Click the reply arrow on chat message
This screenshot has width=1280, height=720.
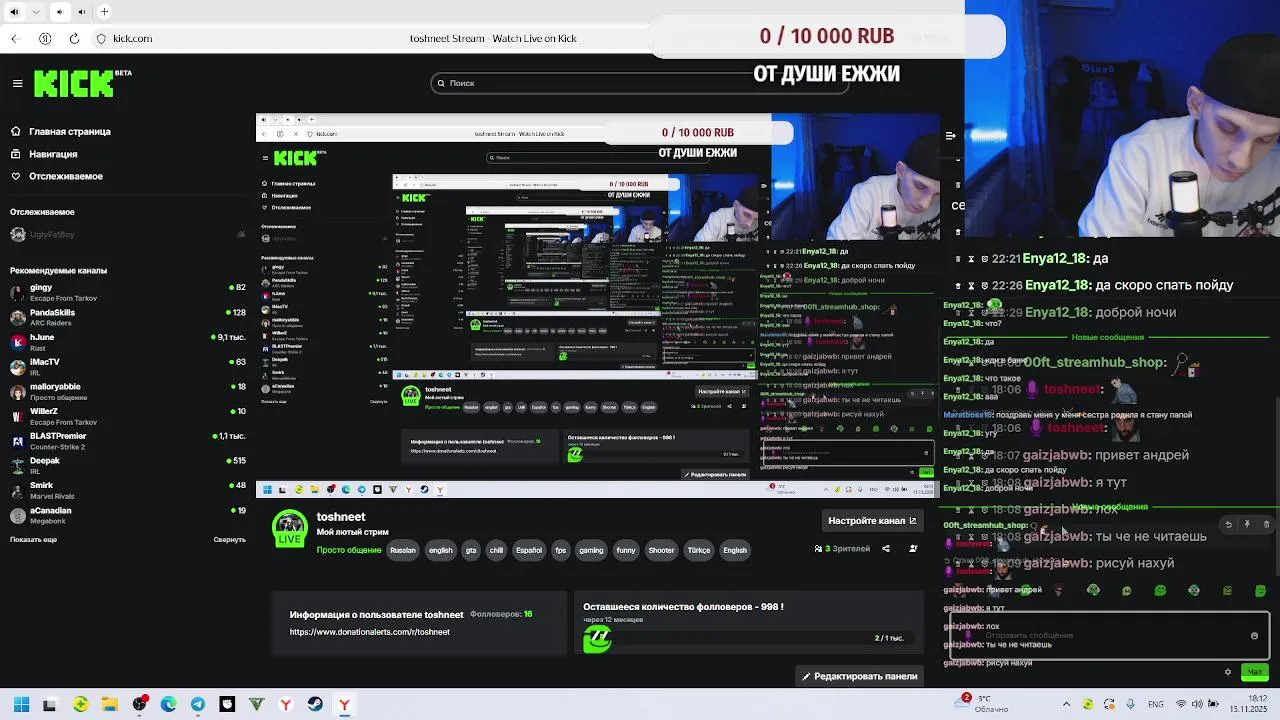pos(1228,524)
